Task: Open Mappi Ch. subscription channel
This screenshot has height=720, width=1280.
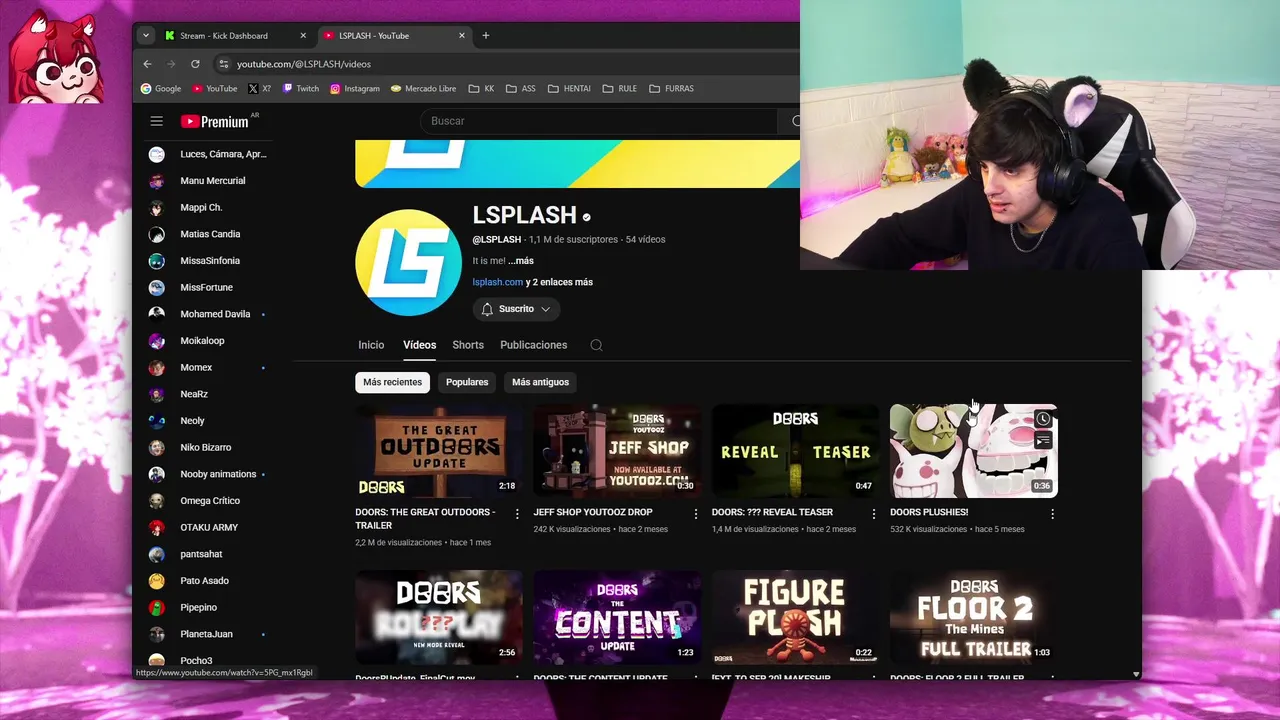Action: click(207, 207)
